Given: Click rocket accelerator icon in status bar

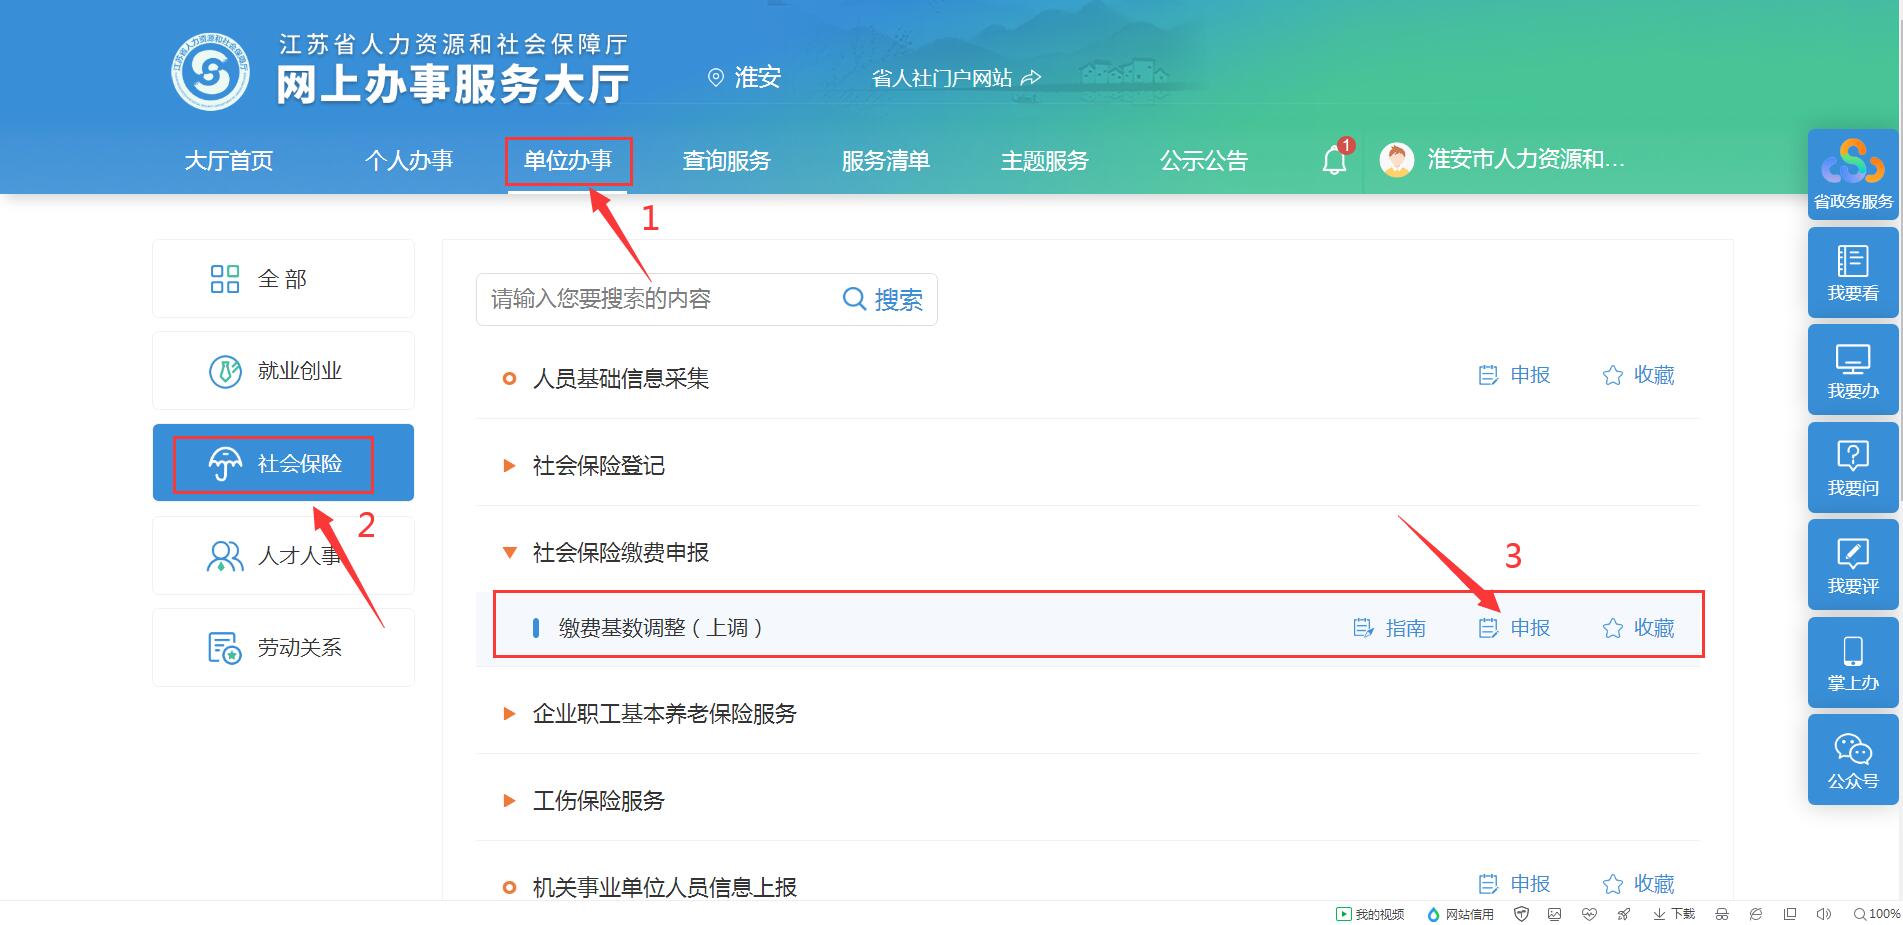Looking at the screenshot, I should [1623, 914].
